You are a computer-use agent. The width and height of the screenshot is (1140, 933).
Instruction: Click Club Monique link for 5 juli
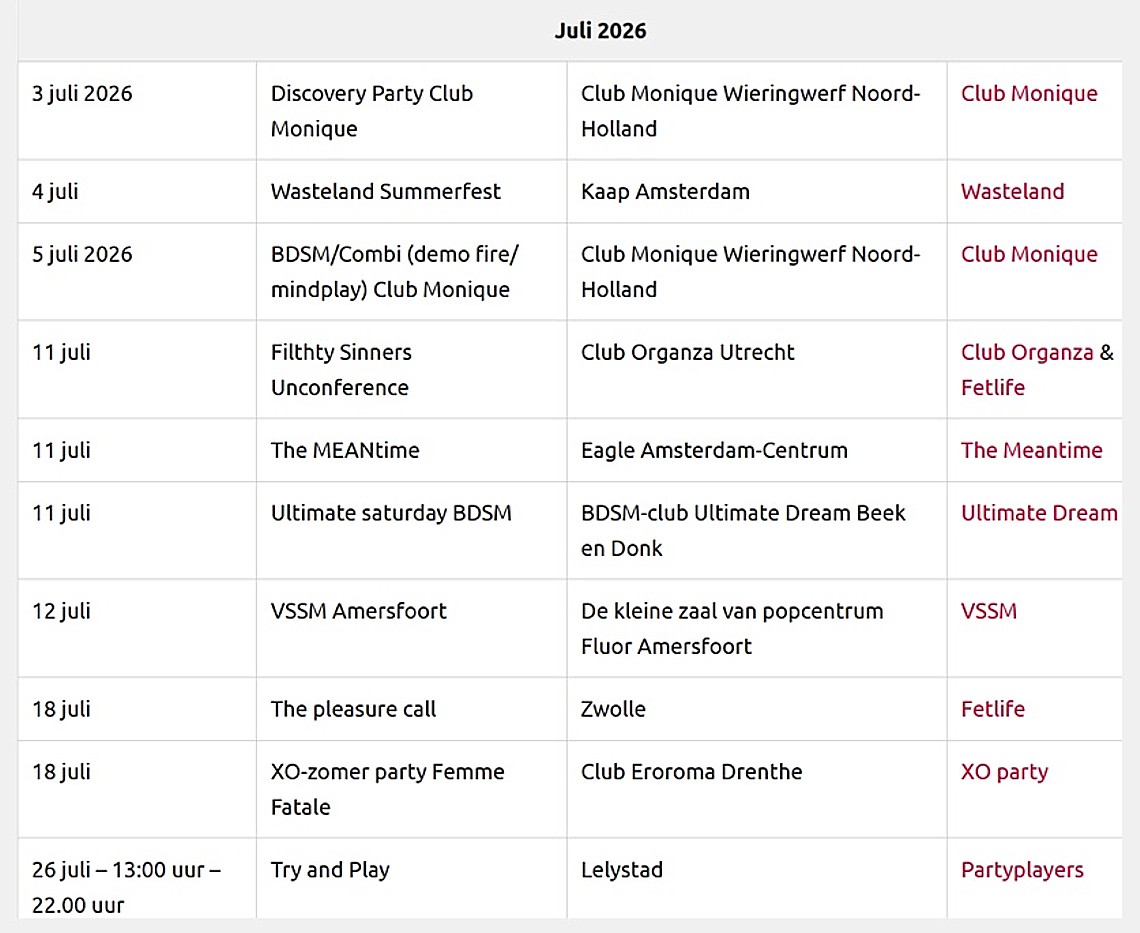point(1029,254)
